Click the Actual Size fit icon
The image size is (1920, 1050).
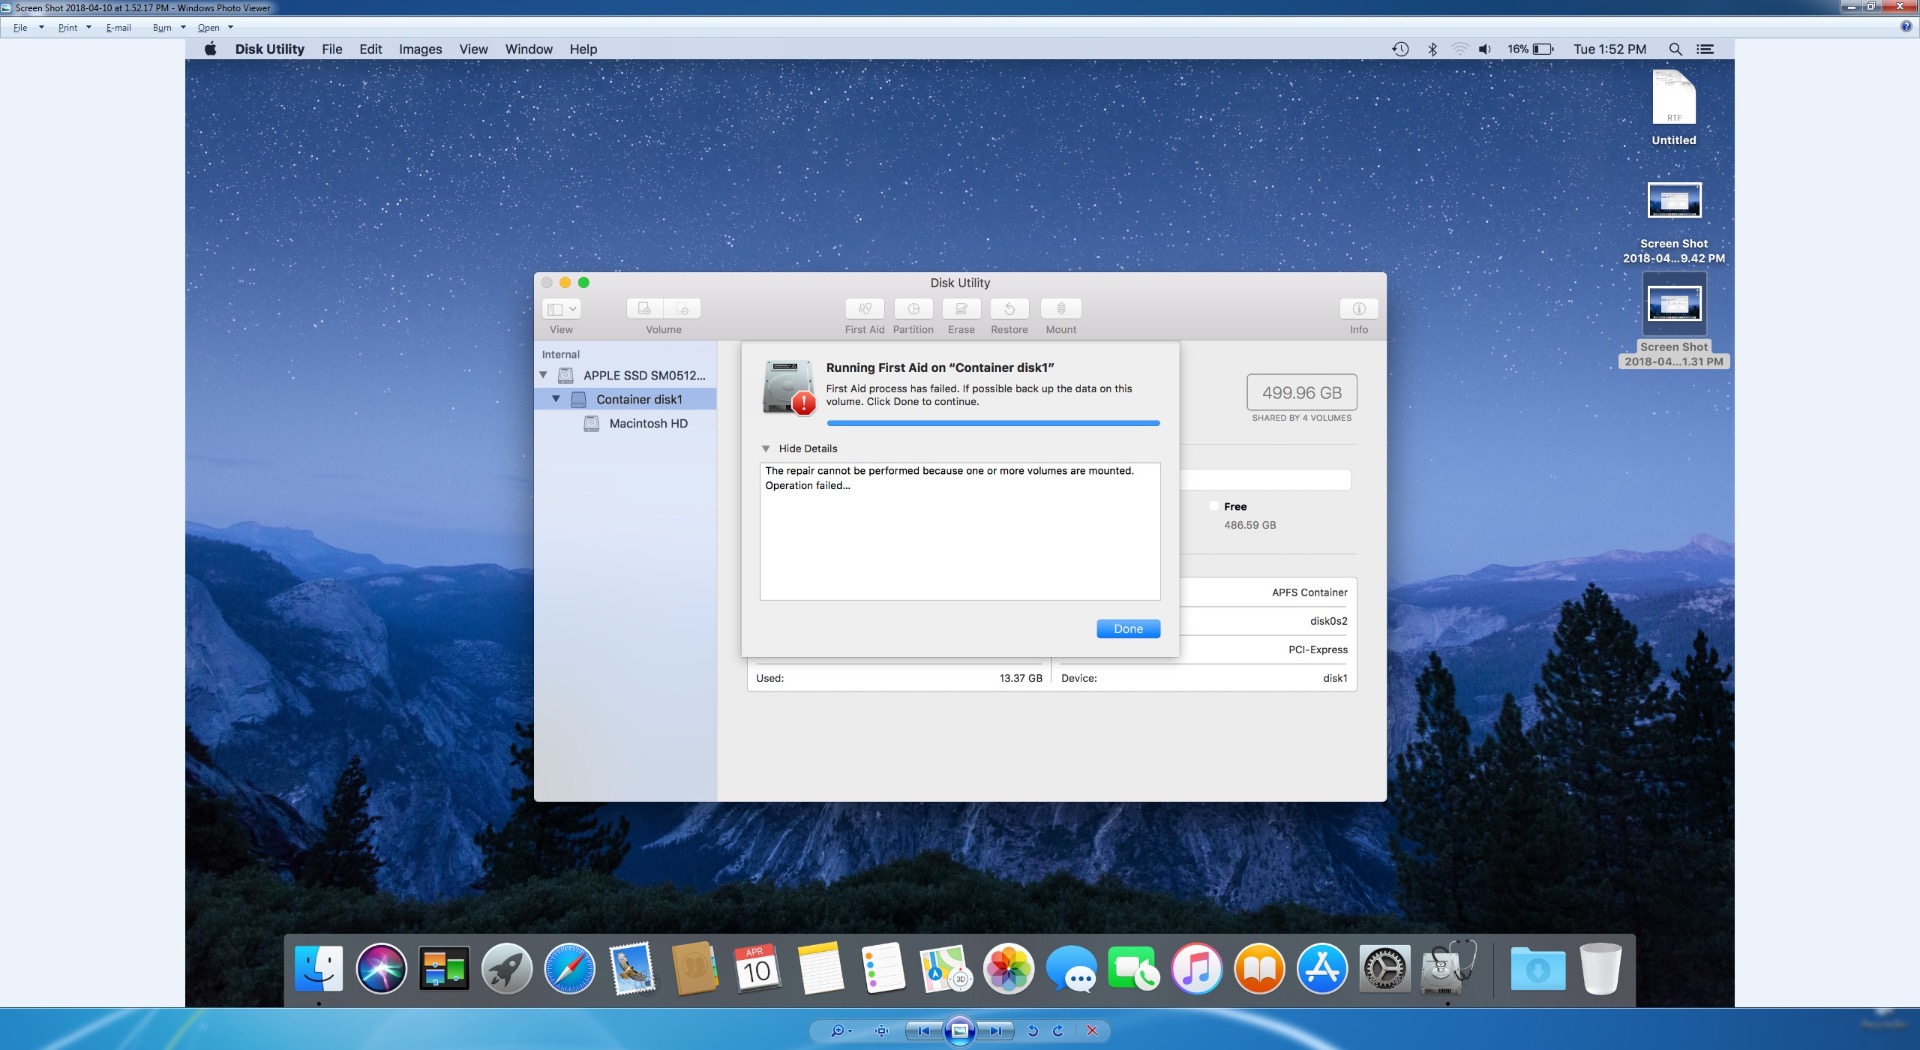881,1031
